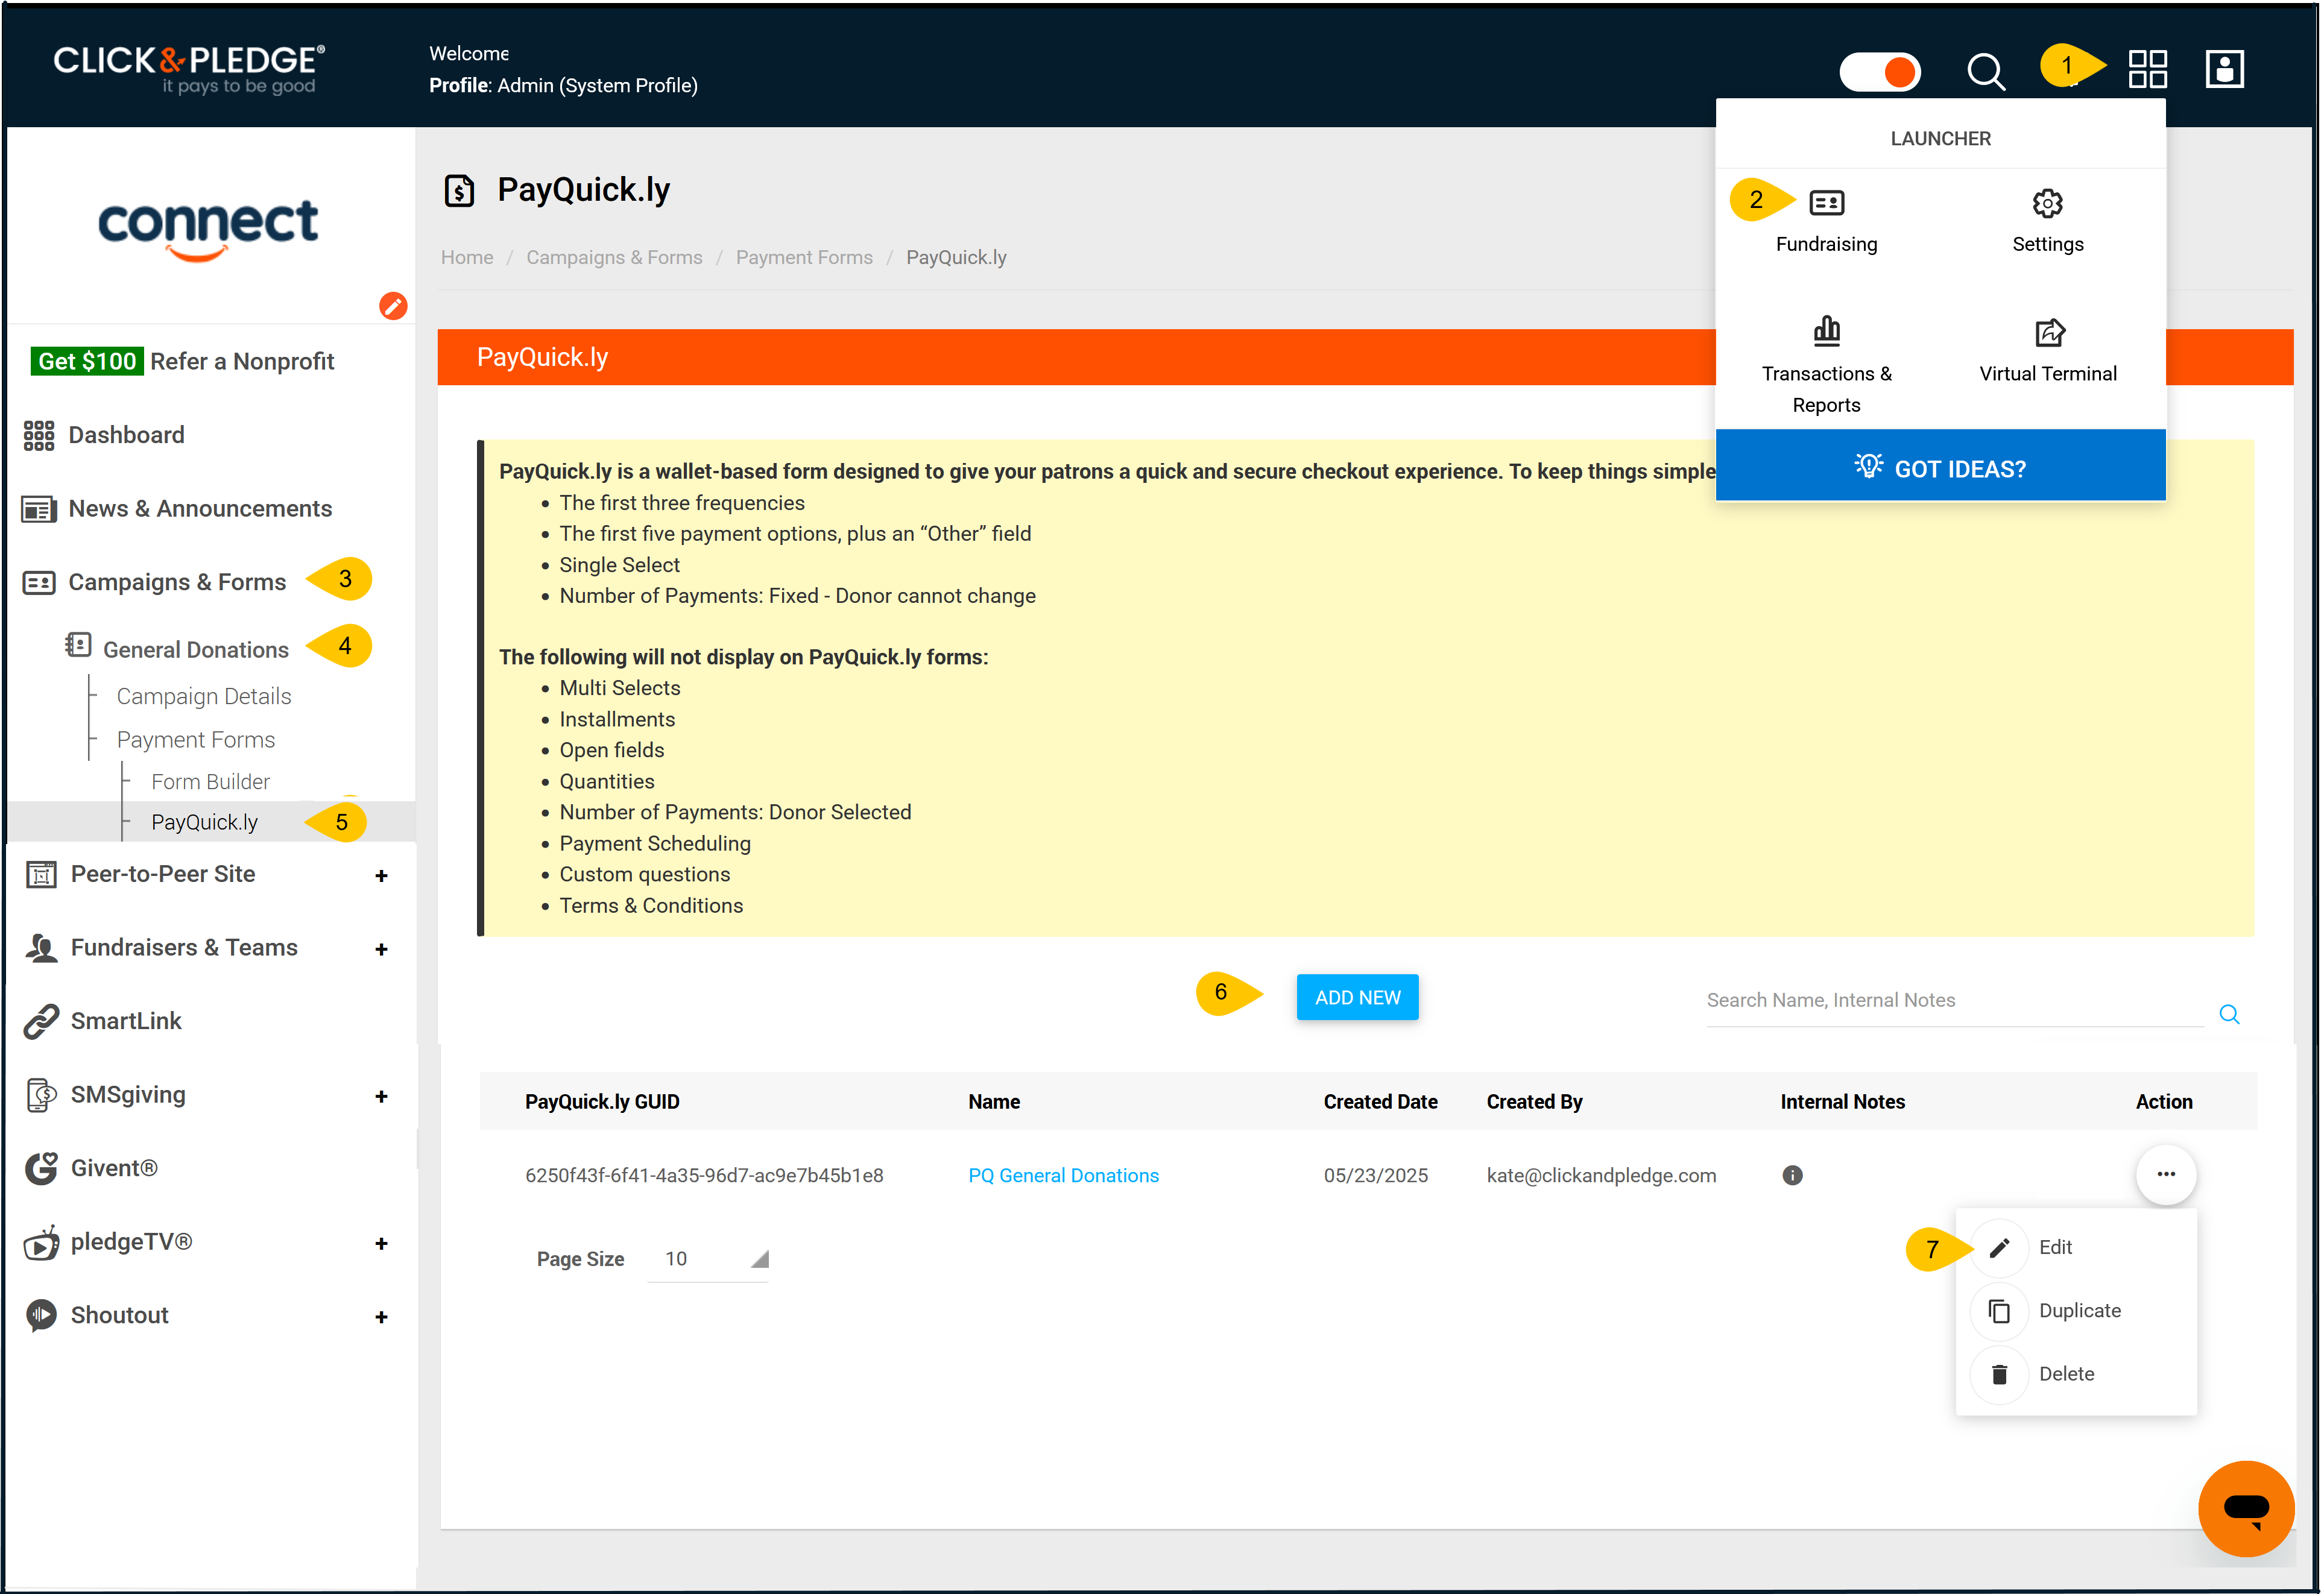The image size is (2324, 1594).
Task: Click the search magnifier in header
Action: point(1985,71)
